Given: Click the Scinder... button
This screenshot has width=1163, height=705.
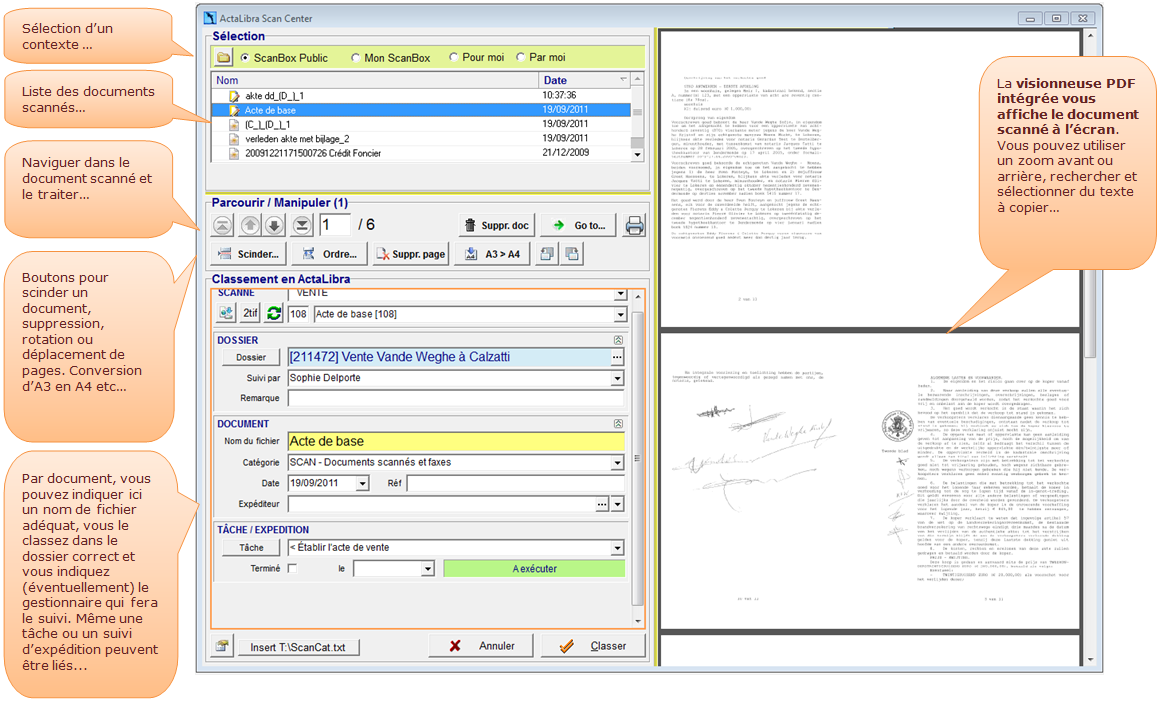Looking at the screenshot, I should tap(249, 254).
